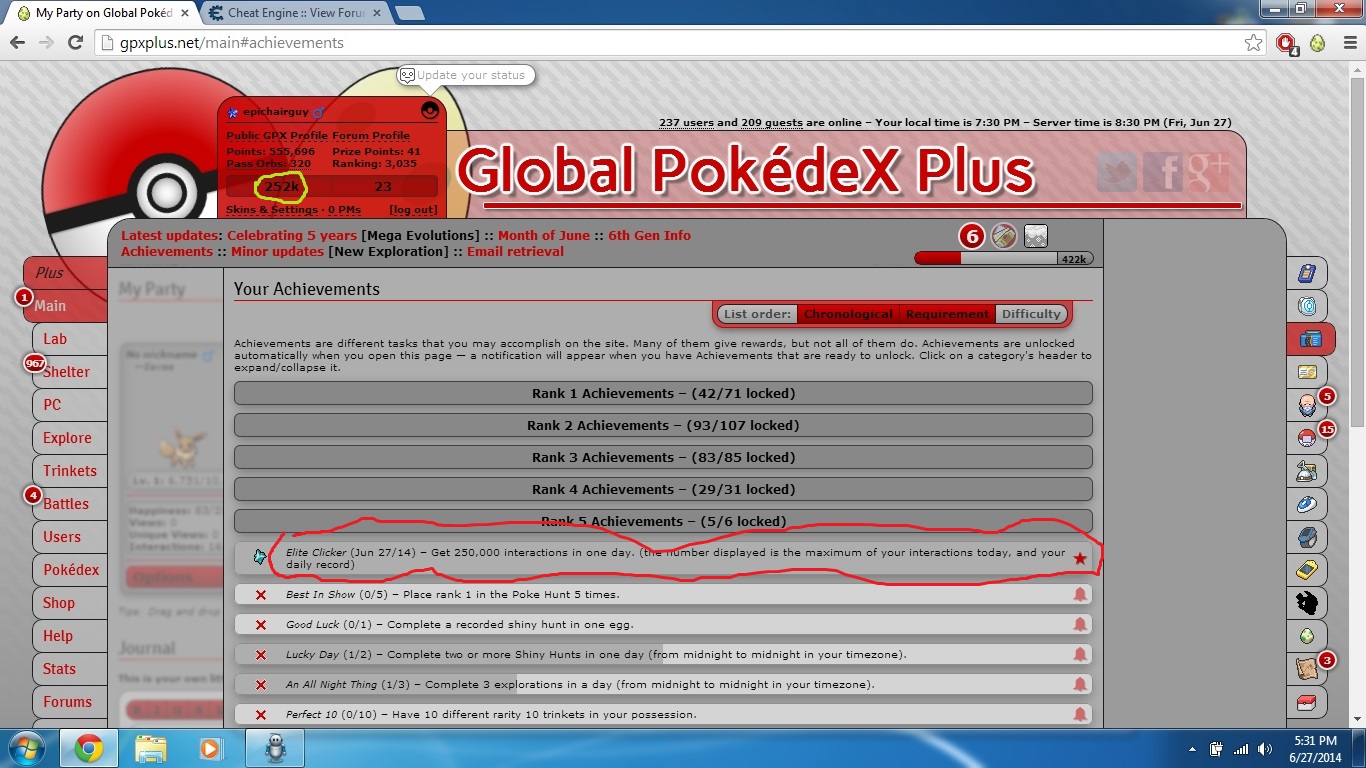This screenshot has width=1366, height=768.
Task: Click the black silhouette icon in right sidebar
Action: tap(1307, 602)
